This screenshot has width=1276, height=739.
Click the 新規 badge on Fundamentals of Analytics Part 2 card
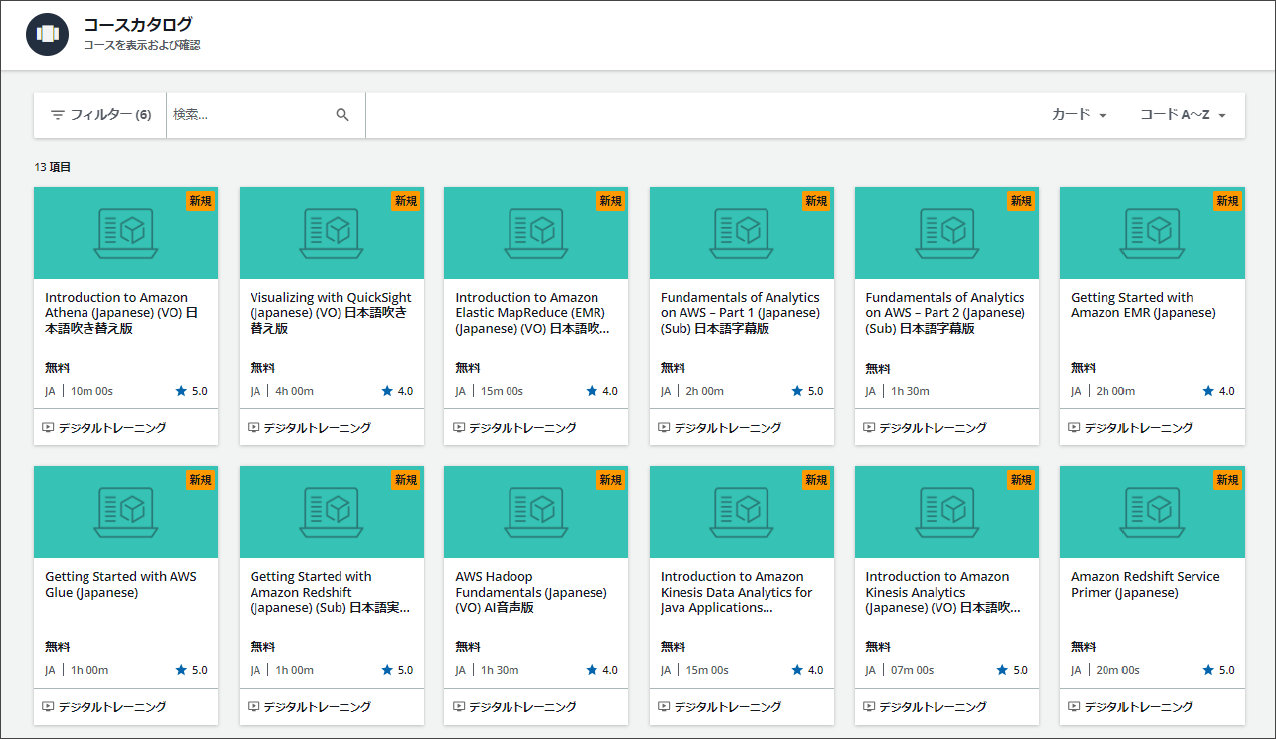click(x=1021, y=201)
